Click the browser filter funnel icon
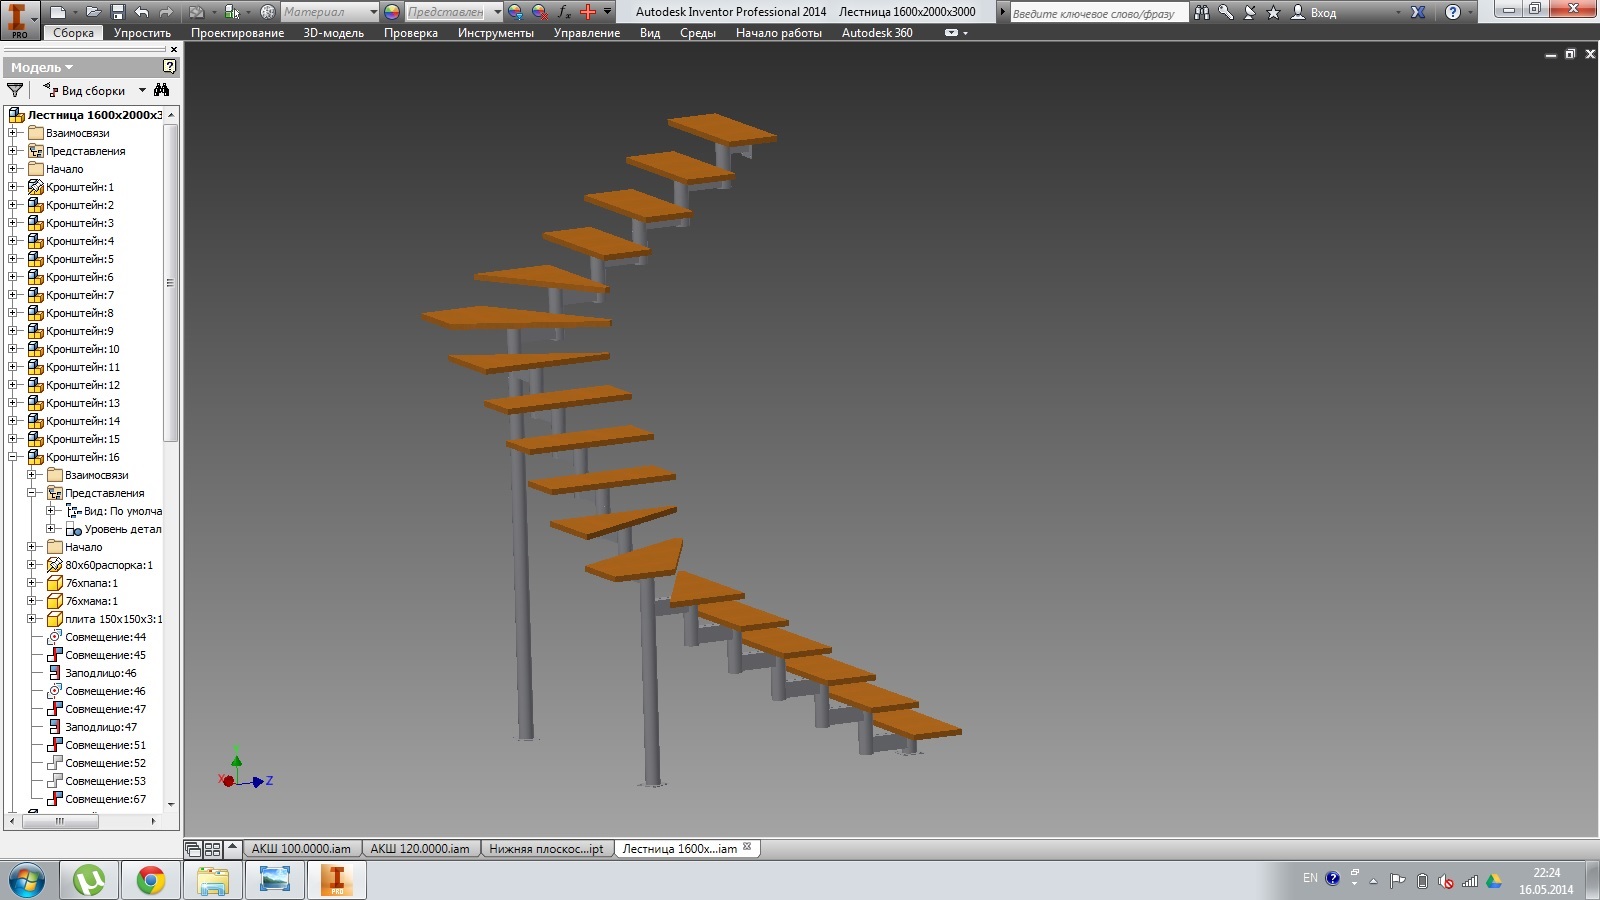Screen dimensions: 1600x900 (15, 90)
